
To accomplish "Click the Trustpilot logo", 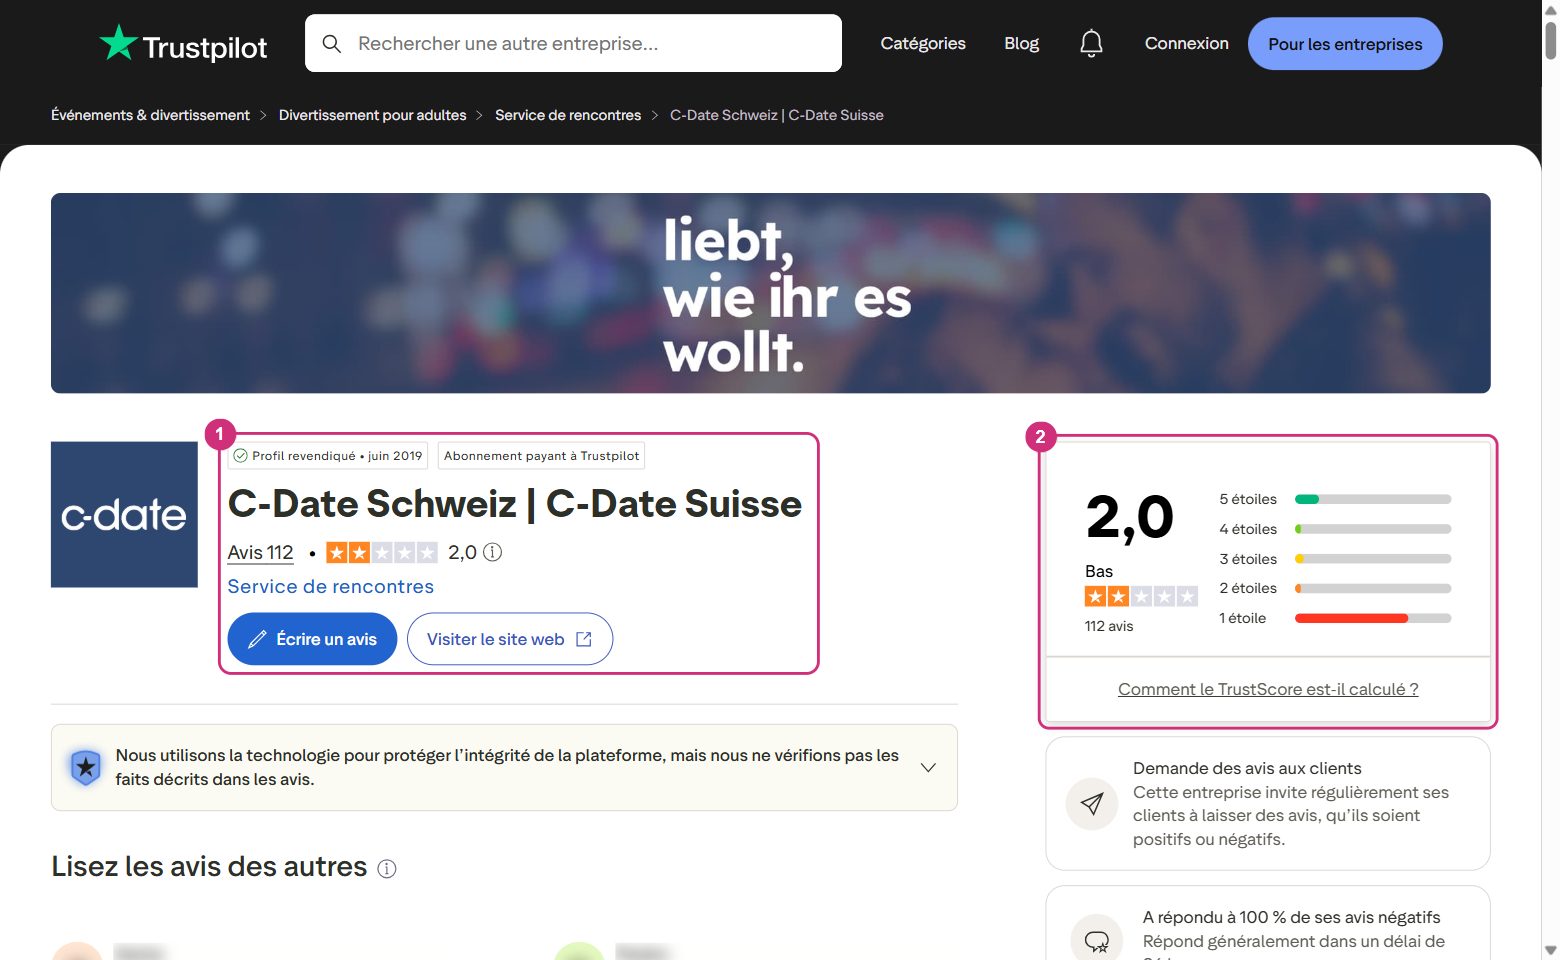I will tap(183, 44).
